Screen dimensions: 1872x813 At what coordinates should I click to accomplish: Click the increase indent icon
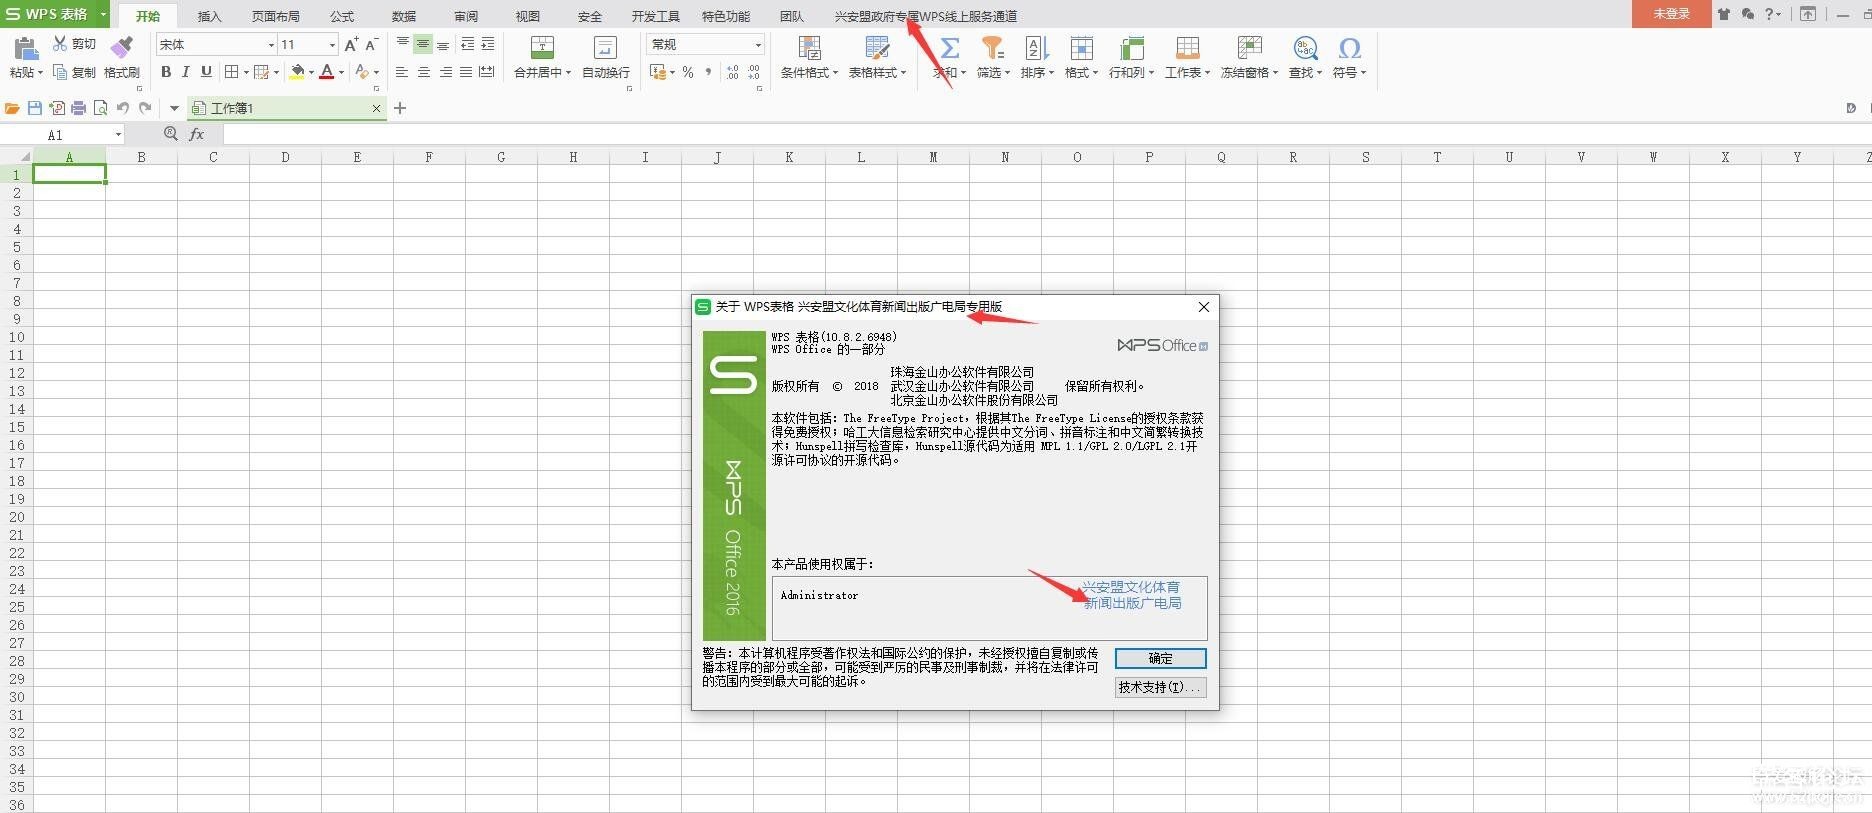(488, 44)
